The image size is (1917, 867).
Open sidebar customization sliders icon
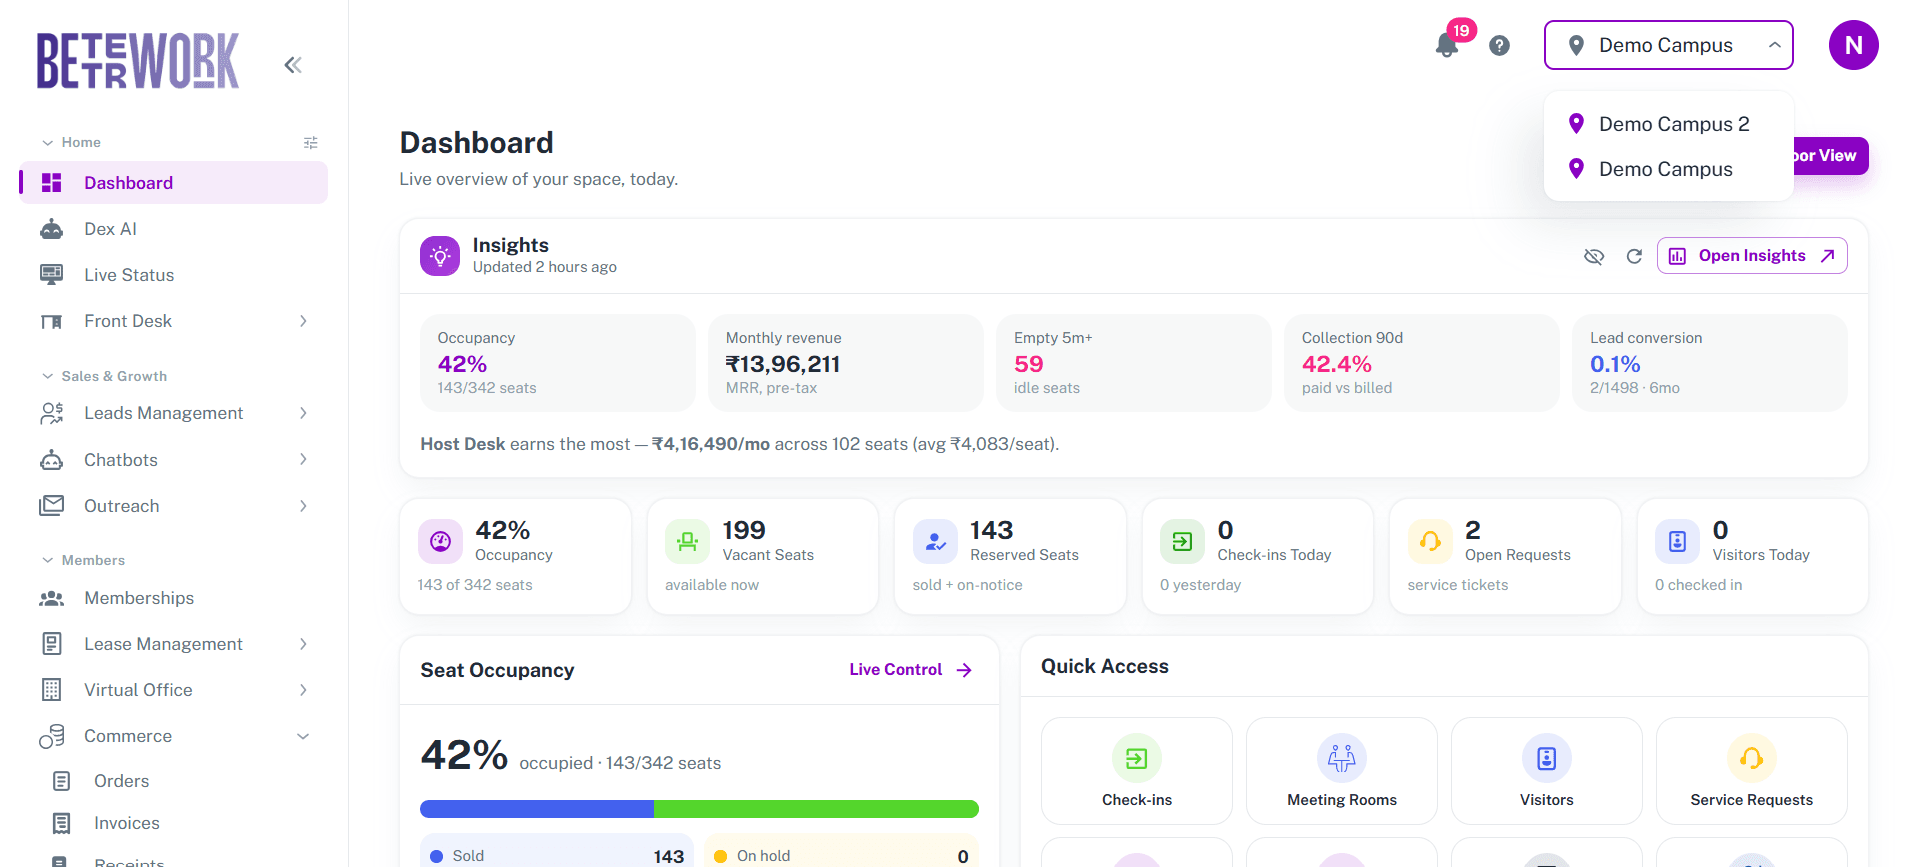tap(311, 143)
